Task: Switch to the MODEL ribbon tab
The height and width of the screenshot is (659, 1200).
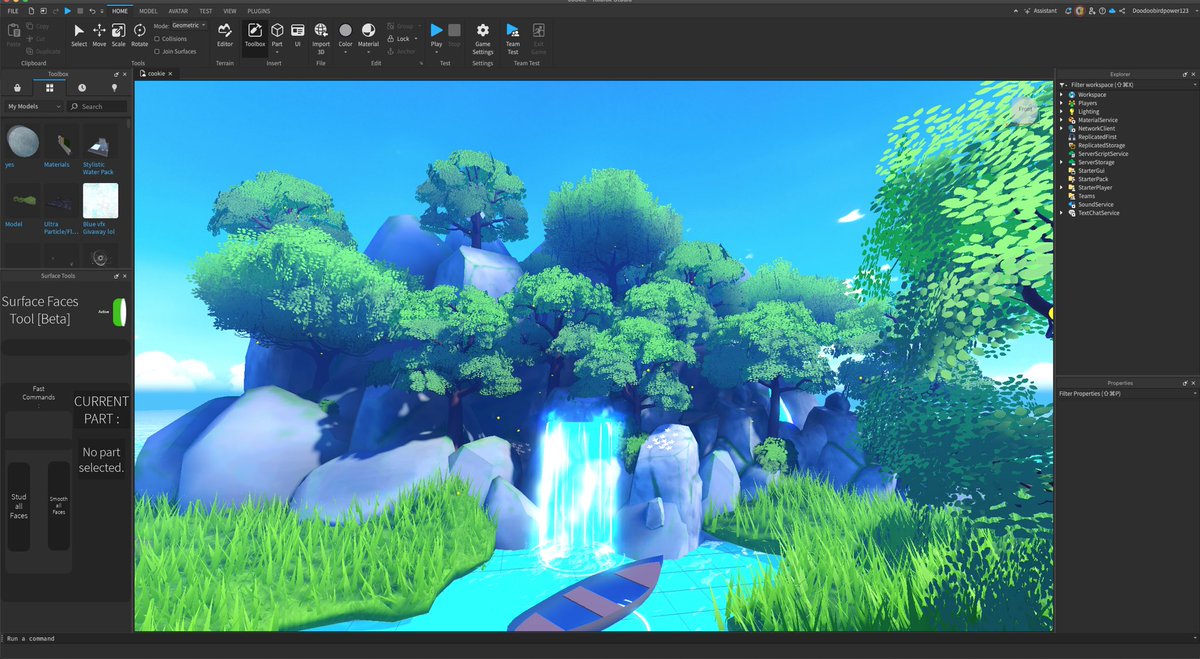Action: point(148,10)
